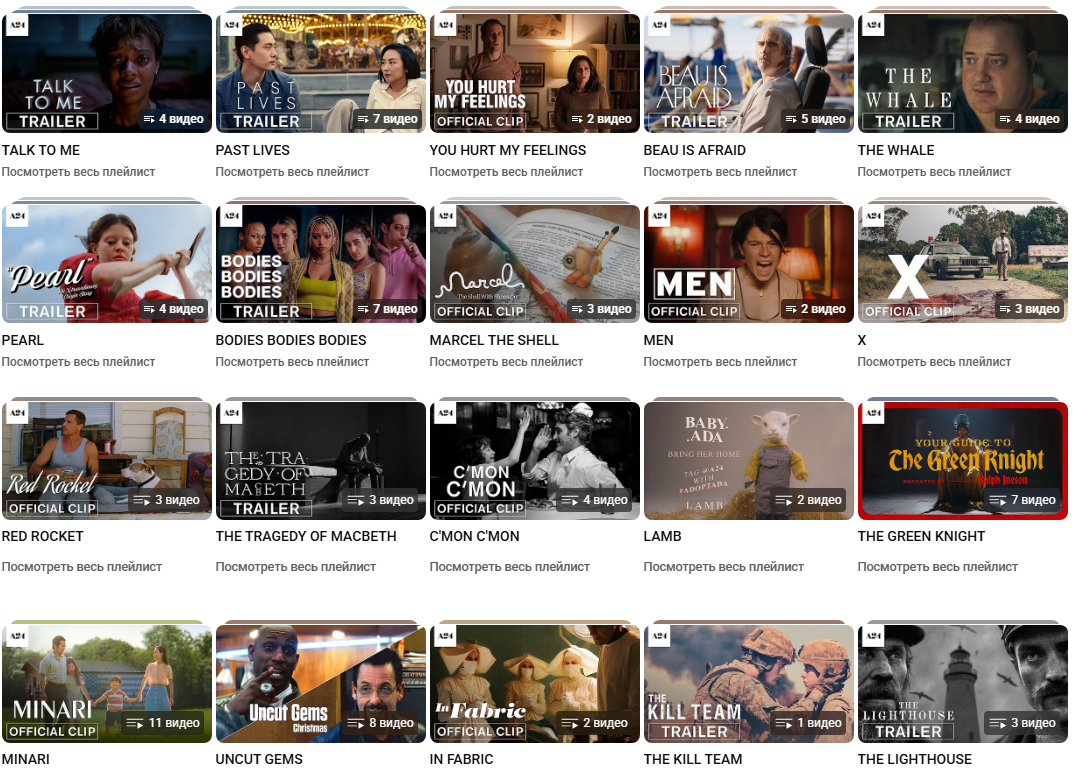This screenshot has height=770, width=1079.
Task: View full playlist under THE WHALE
Action: pyautogui.click(x=934, y=172)
